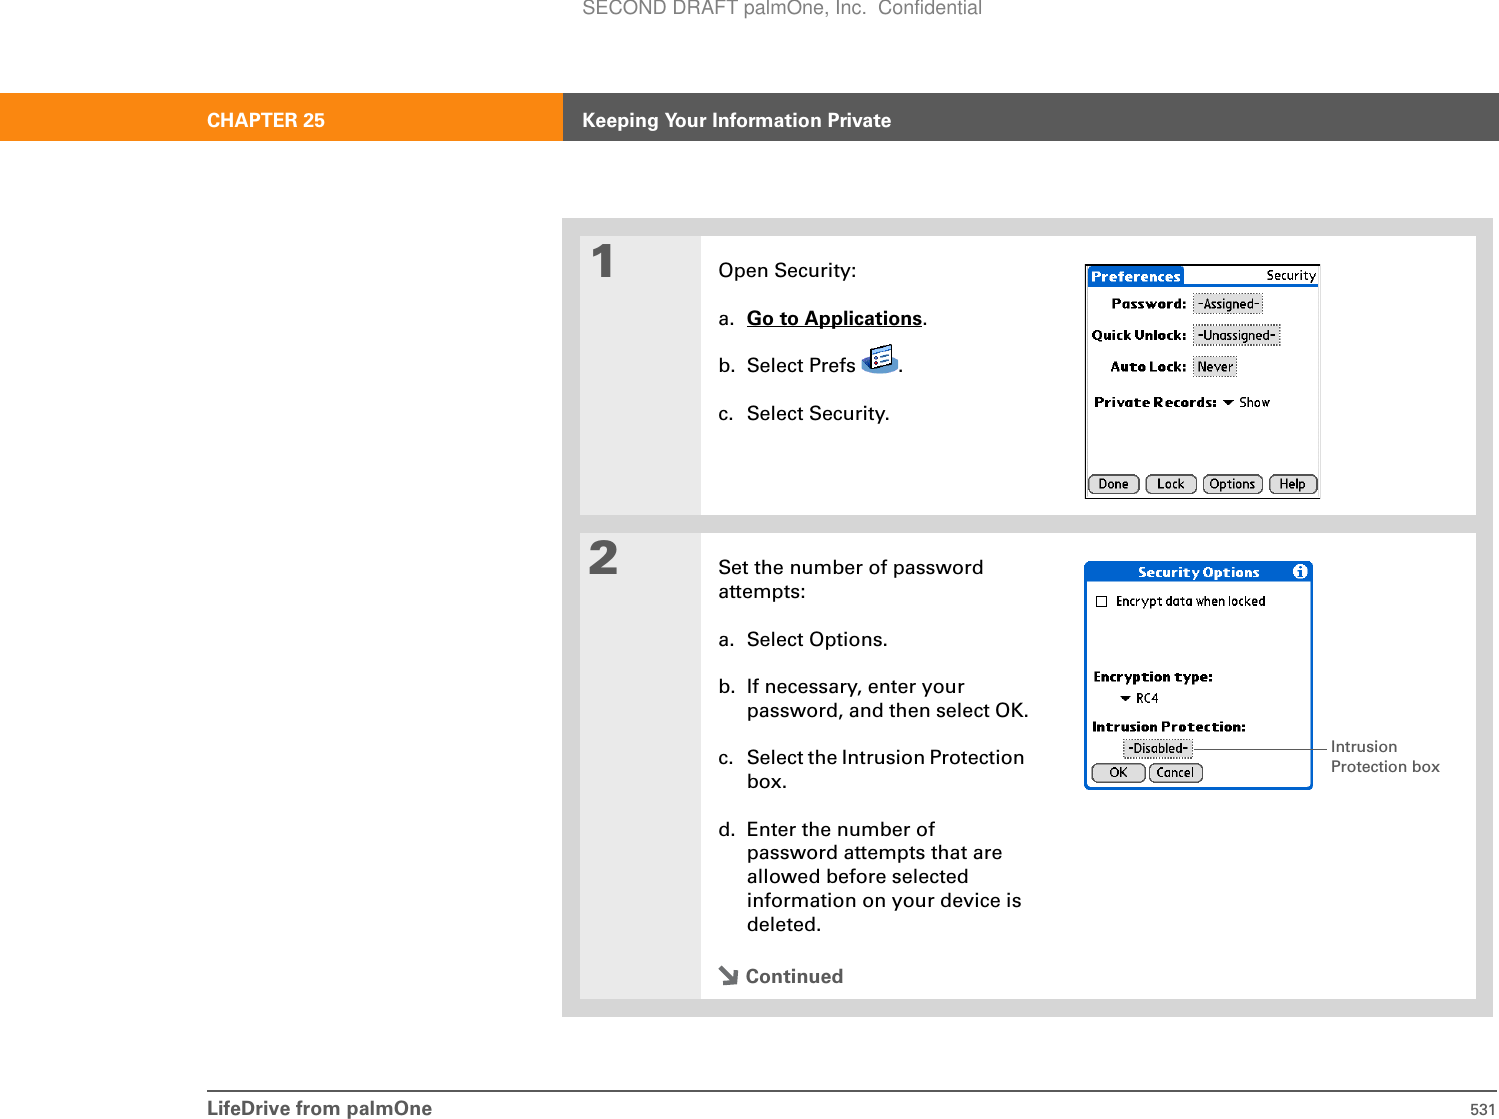The image size is (1499, 1119).
Task: Click the Done button in Preferences
Action: (x=1113, y=484)
